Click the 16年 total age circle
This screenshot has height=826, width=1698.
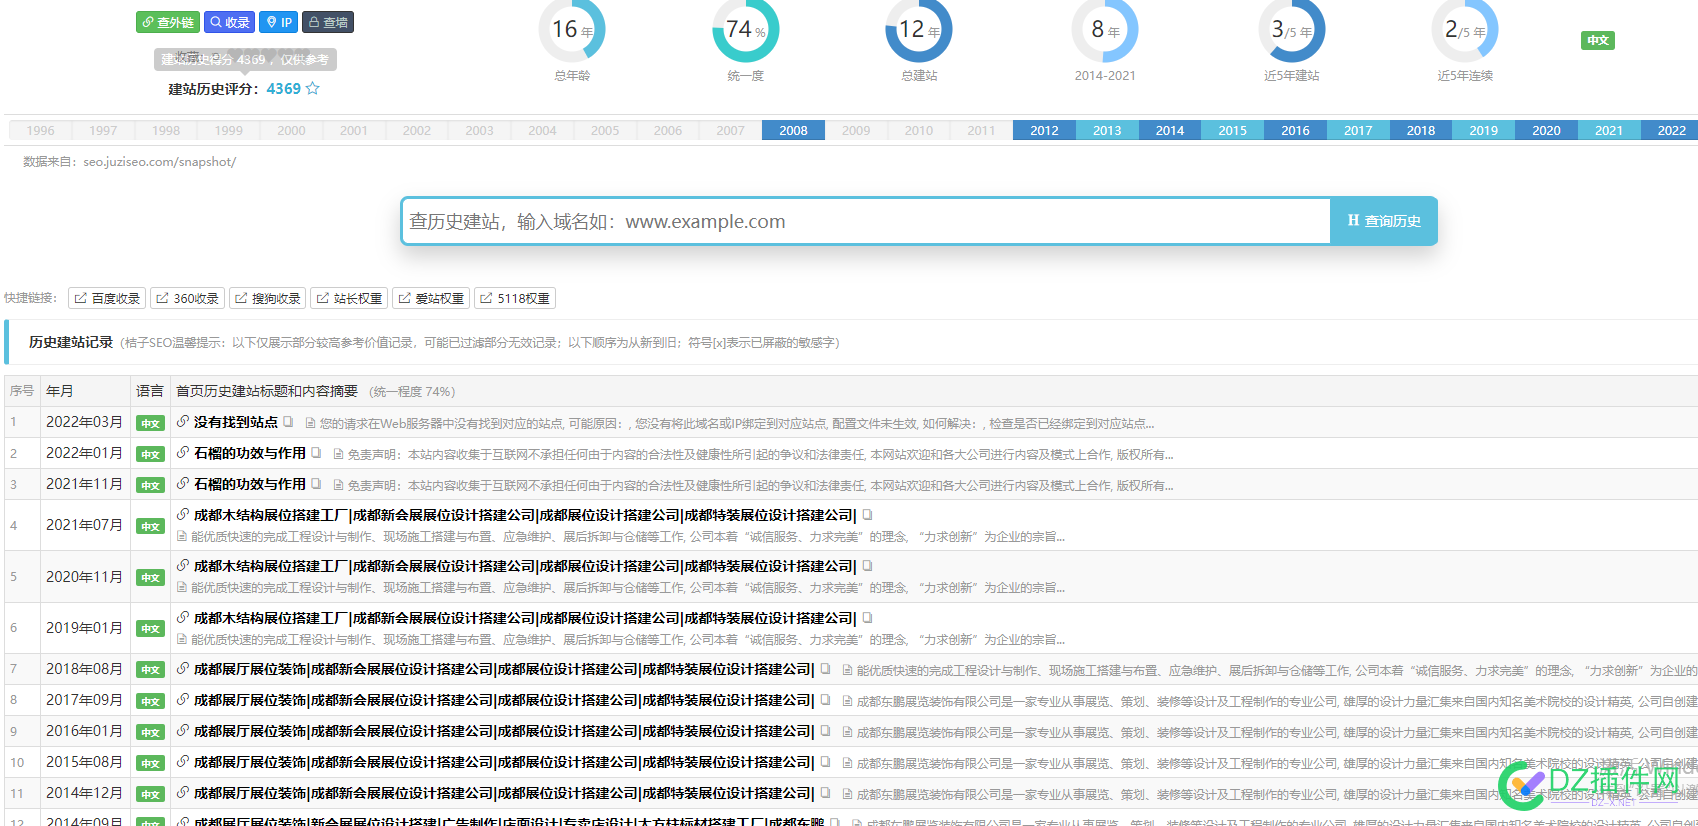[572, 31]
